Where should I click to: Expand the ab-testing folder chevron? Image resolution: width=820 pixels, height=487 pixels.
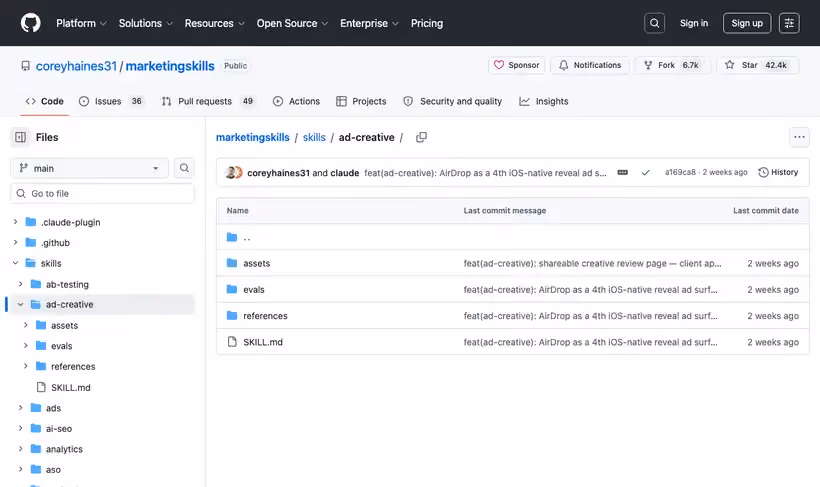pos(20,284)
